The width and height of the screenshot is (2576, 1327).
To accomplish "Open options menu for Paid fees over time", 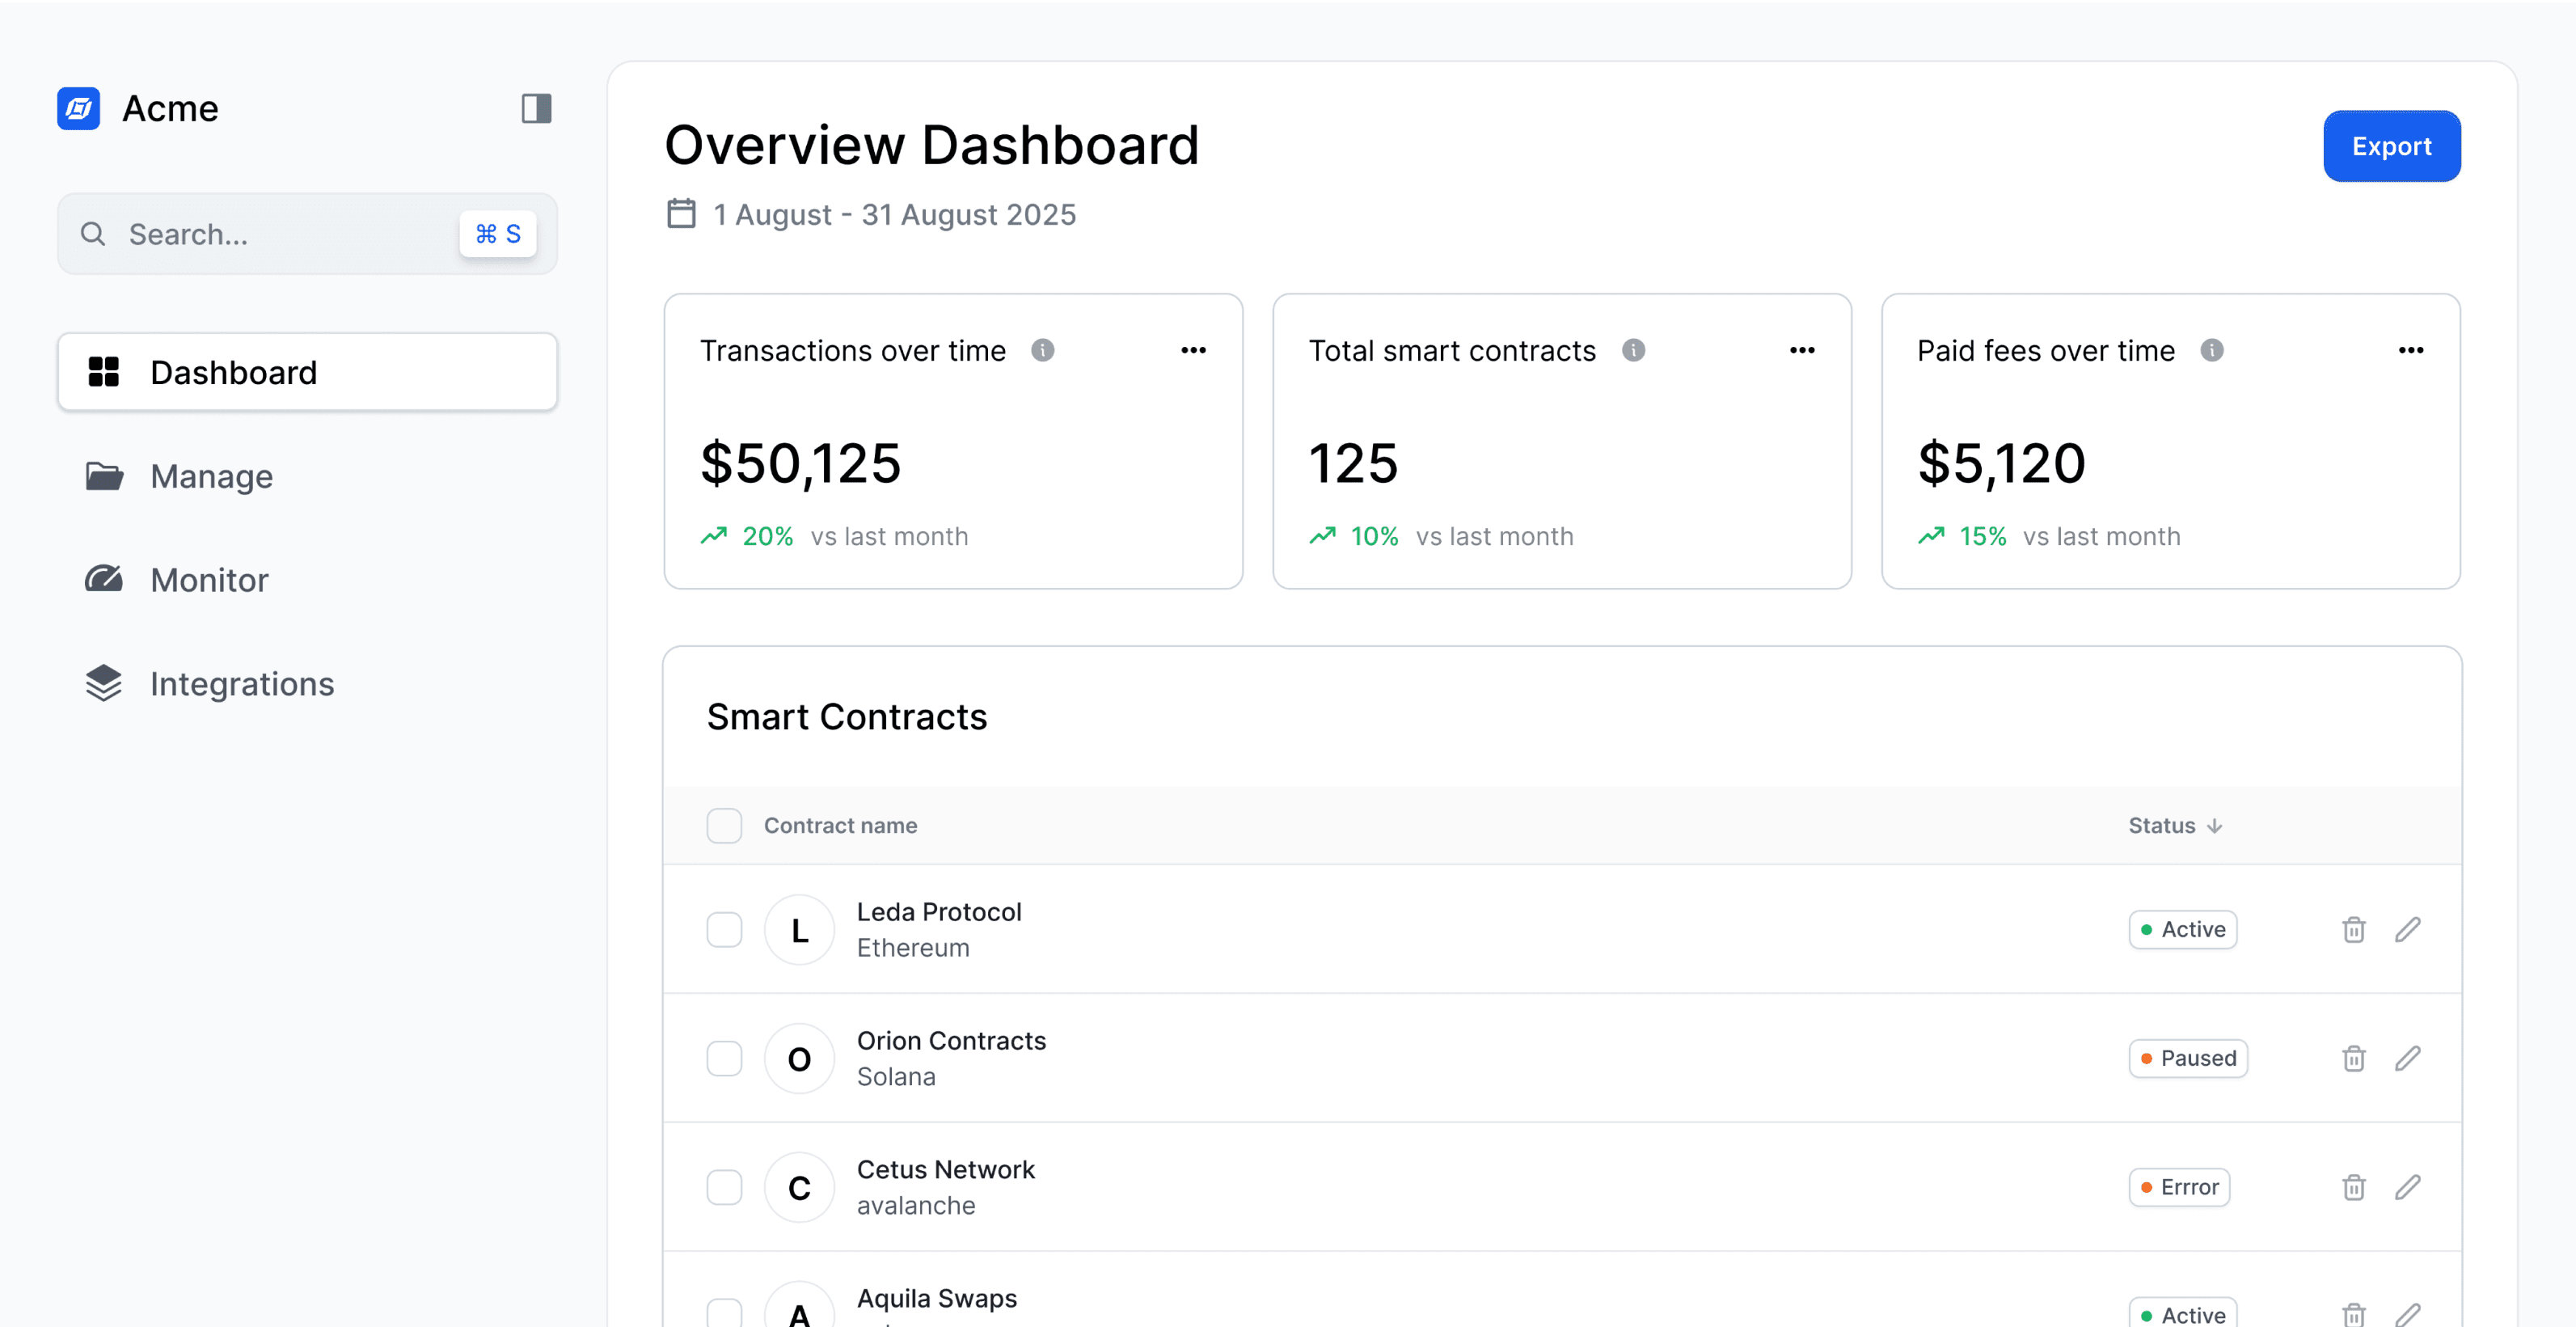I will (2410, 350).
